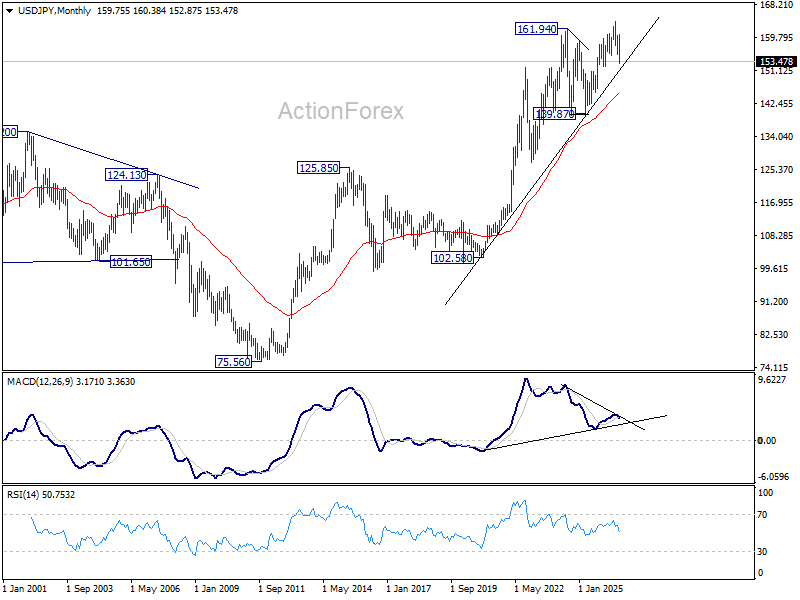
Task: Click the RSI(14) indicator title
Action: [20, 494]
